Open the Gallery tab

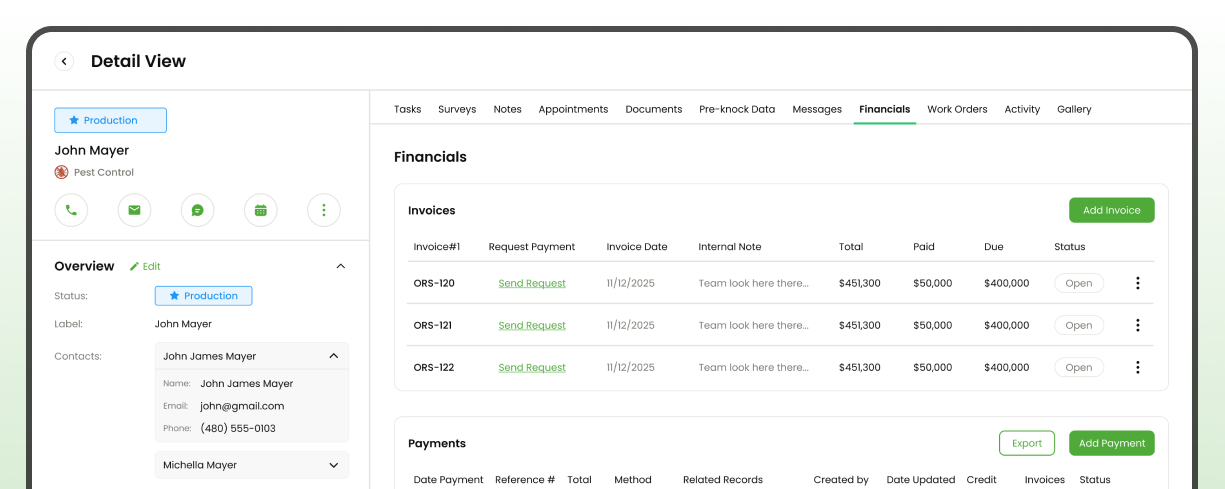tap(1074, 109)
